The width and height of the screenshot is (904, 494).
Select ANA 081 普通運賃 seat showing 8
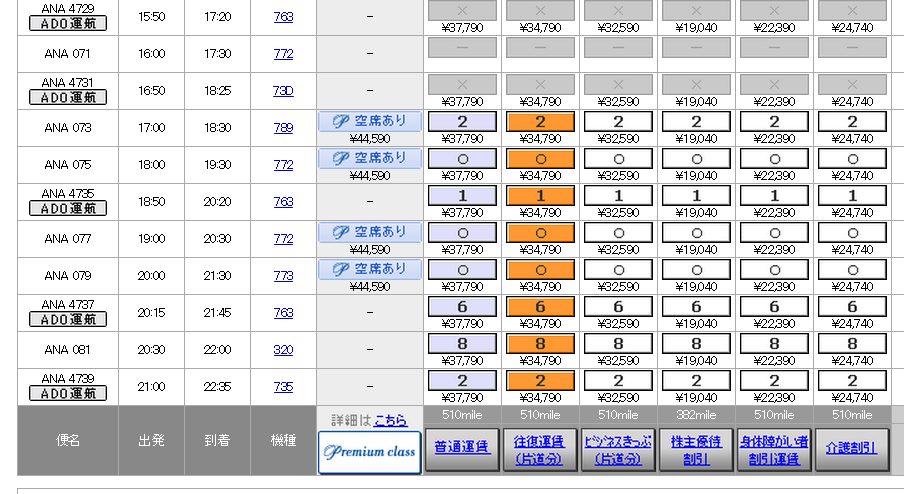462,344
